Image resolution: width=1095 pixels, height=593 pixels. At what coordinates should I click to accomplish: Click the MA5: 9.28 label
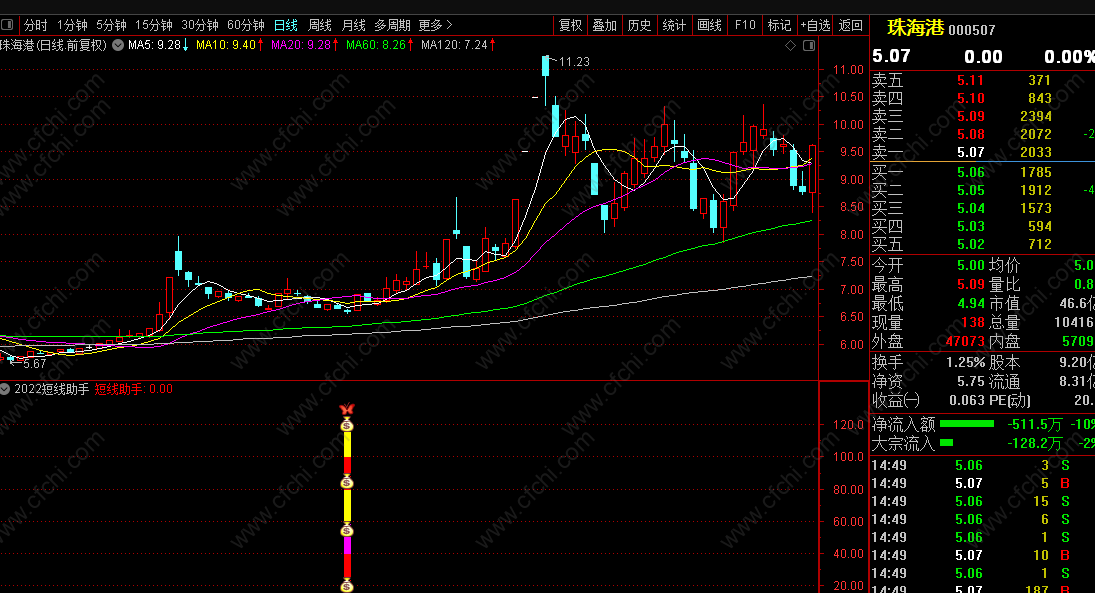pos(158,45)
